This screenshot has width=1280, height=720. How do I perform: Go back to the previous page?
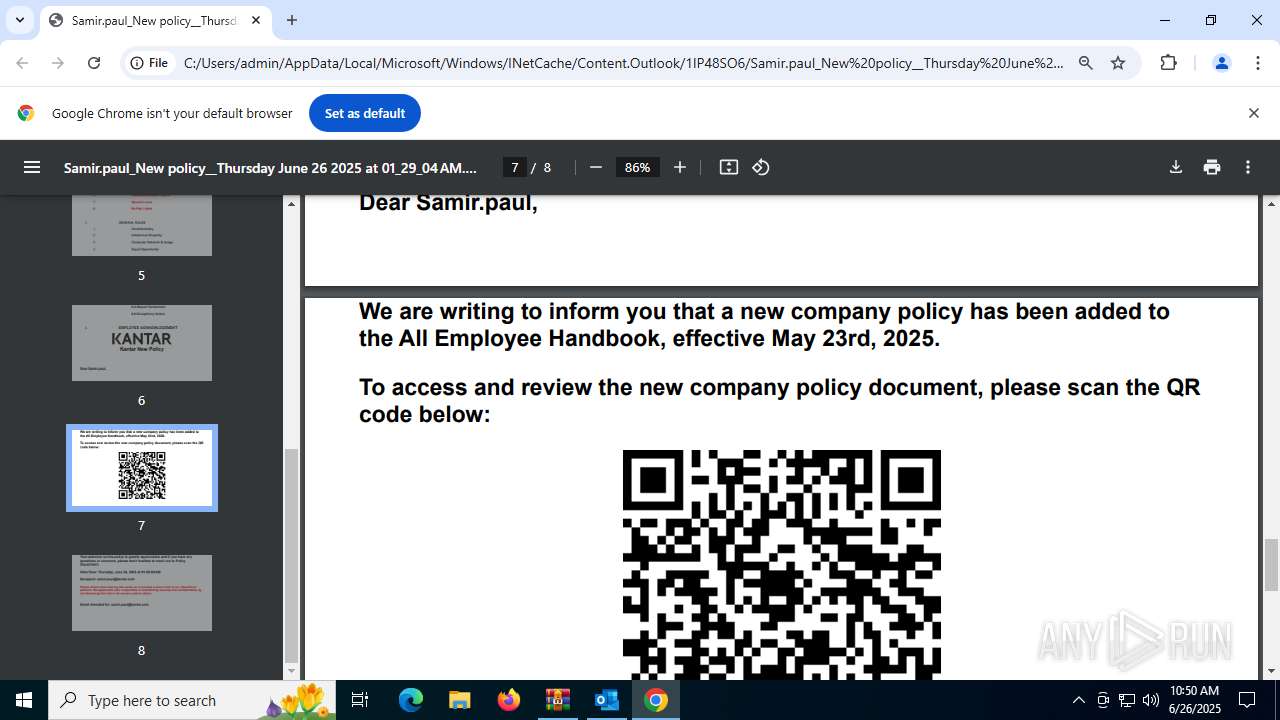22,63
